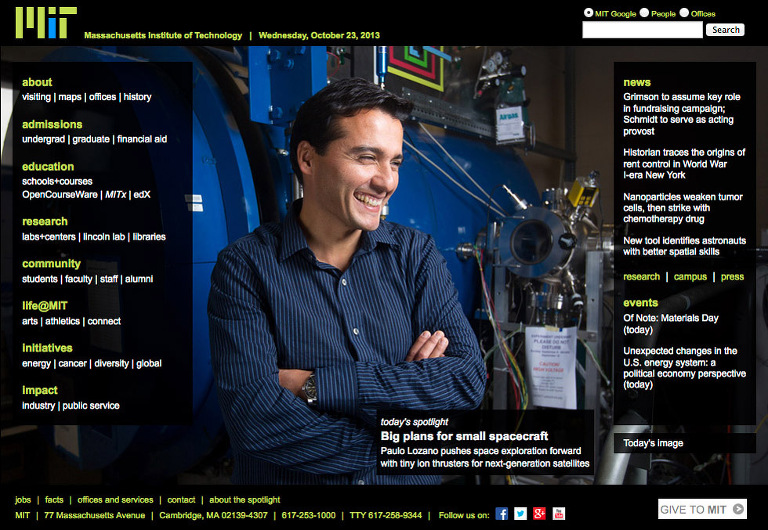Viewport: 768px width, 530px height.
Task: Open the about section heading
Action: (37, 82)
